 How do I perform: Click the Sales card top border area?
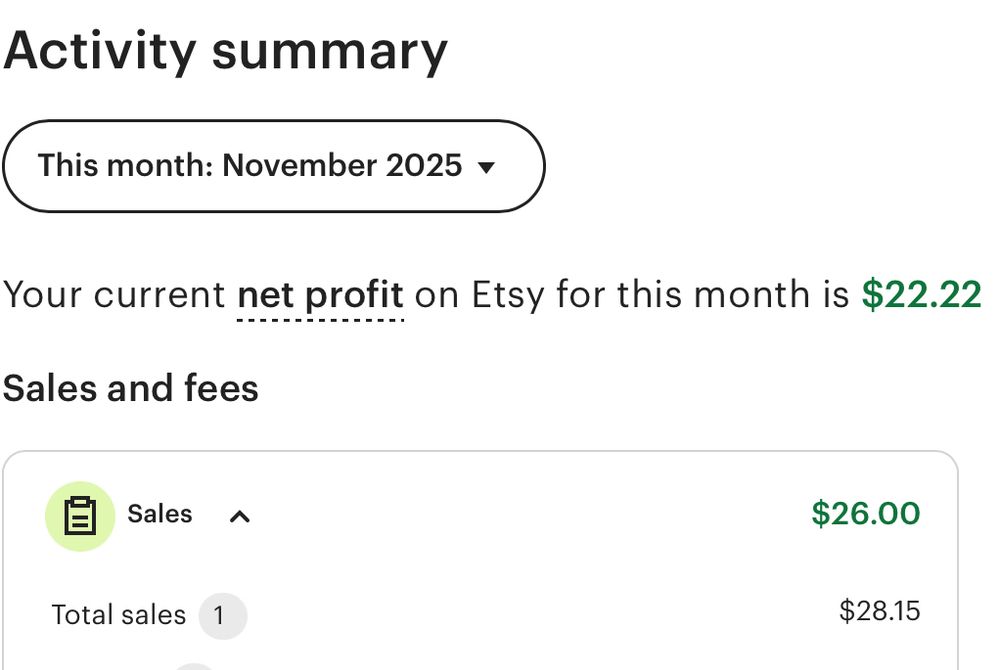pyautogui.click(x=480, y=453)
